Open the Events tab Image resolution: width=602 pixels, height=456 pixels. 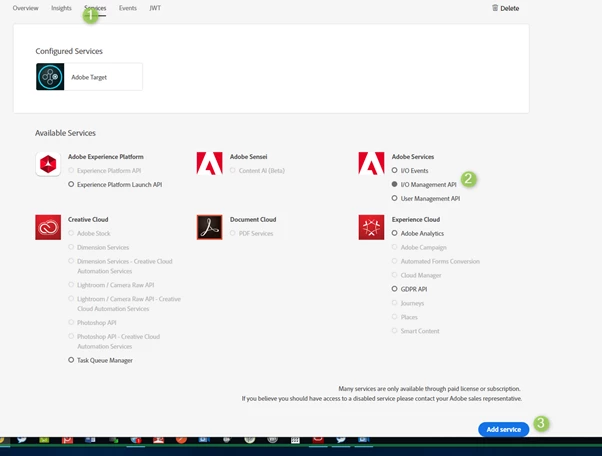click(128, 8)
